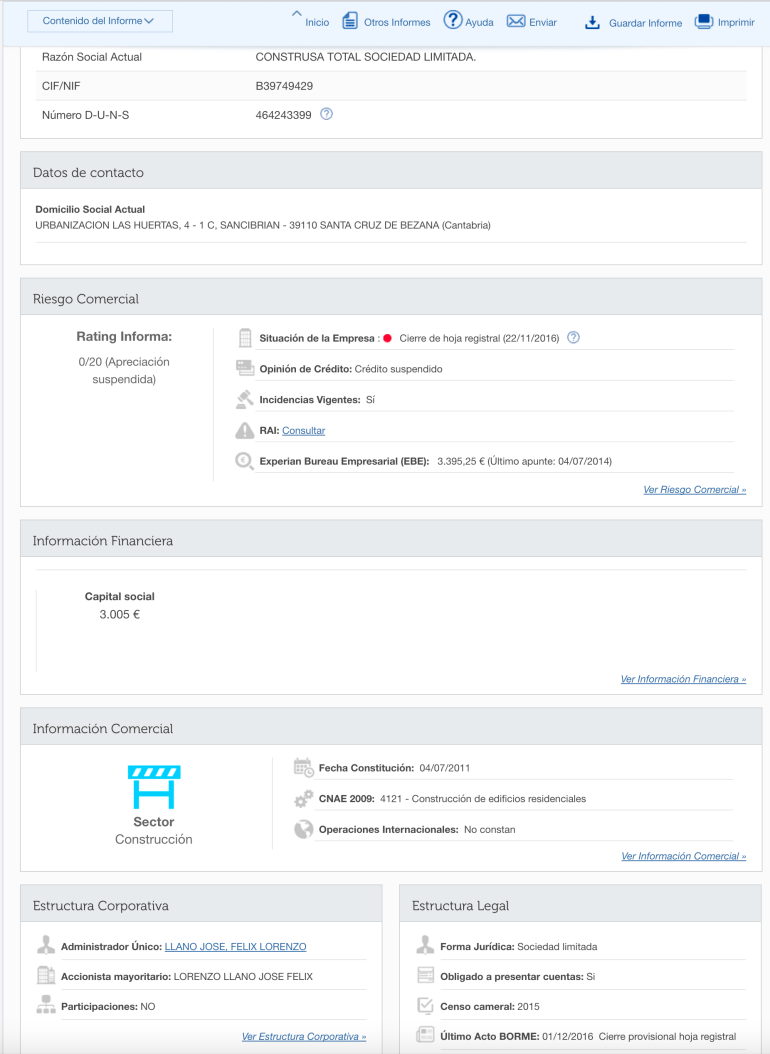Open Ver Estructura Corporativa link
Image resolution: width=770 pixels, height=1054 pixels.
click(304, 1037)
